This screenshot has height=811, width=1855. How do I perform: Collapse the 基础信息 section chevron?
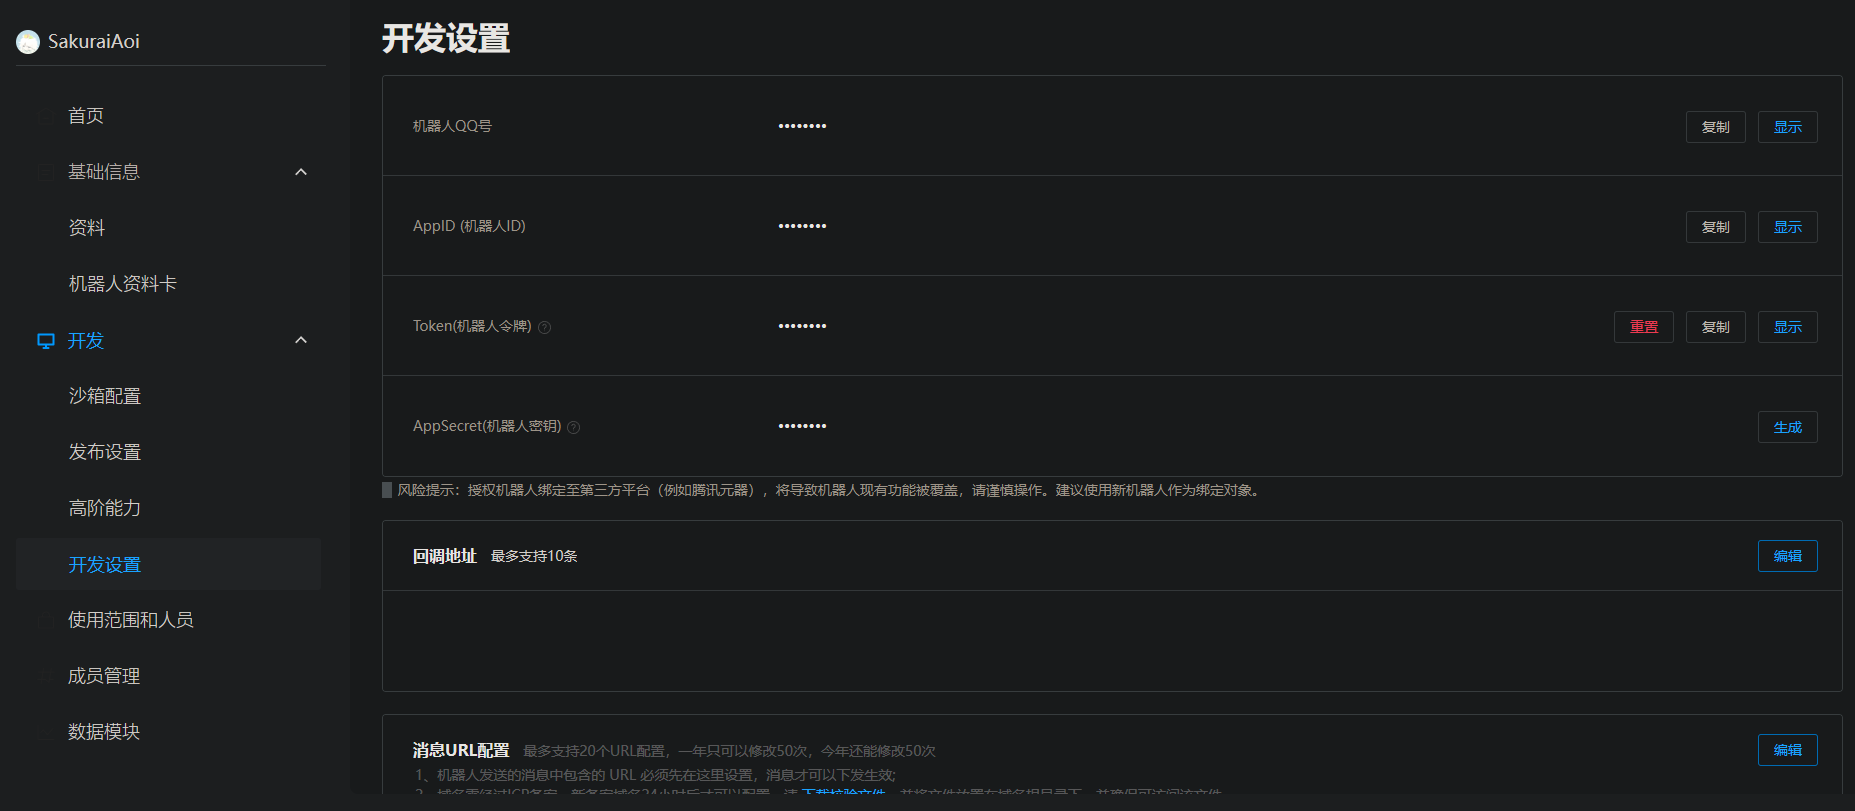click(301, 172)
